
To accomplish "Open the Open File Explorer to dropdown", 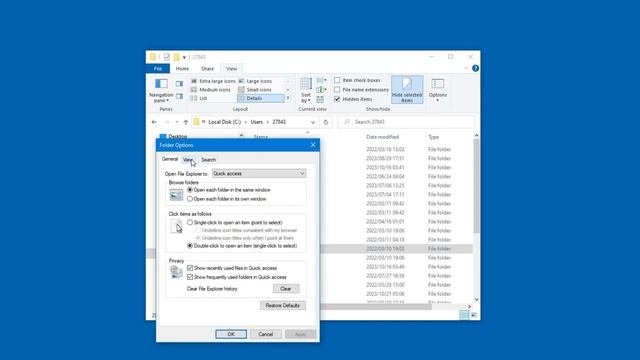I will 259,173.
